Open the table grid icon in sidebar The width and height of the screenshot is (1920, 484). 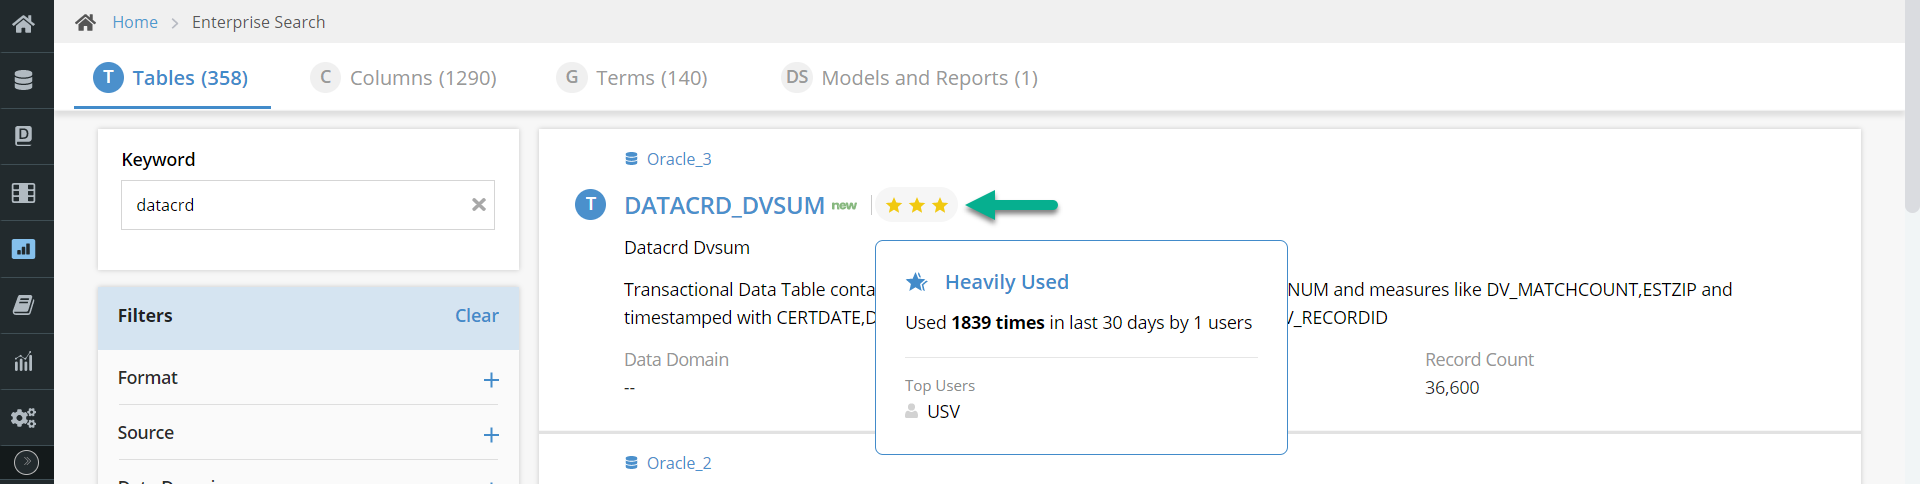[24, 193]
